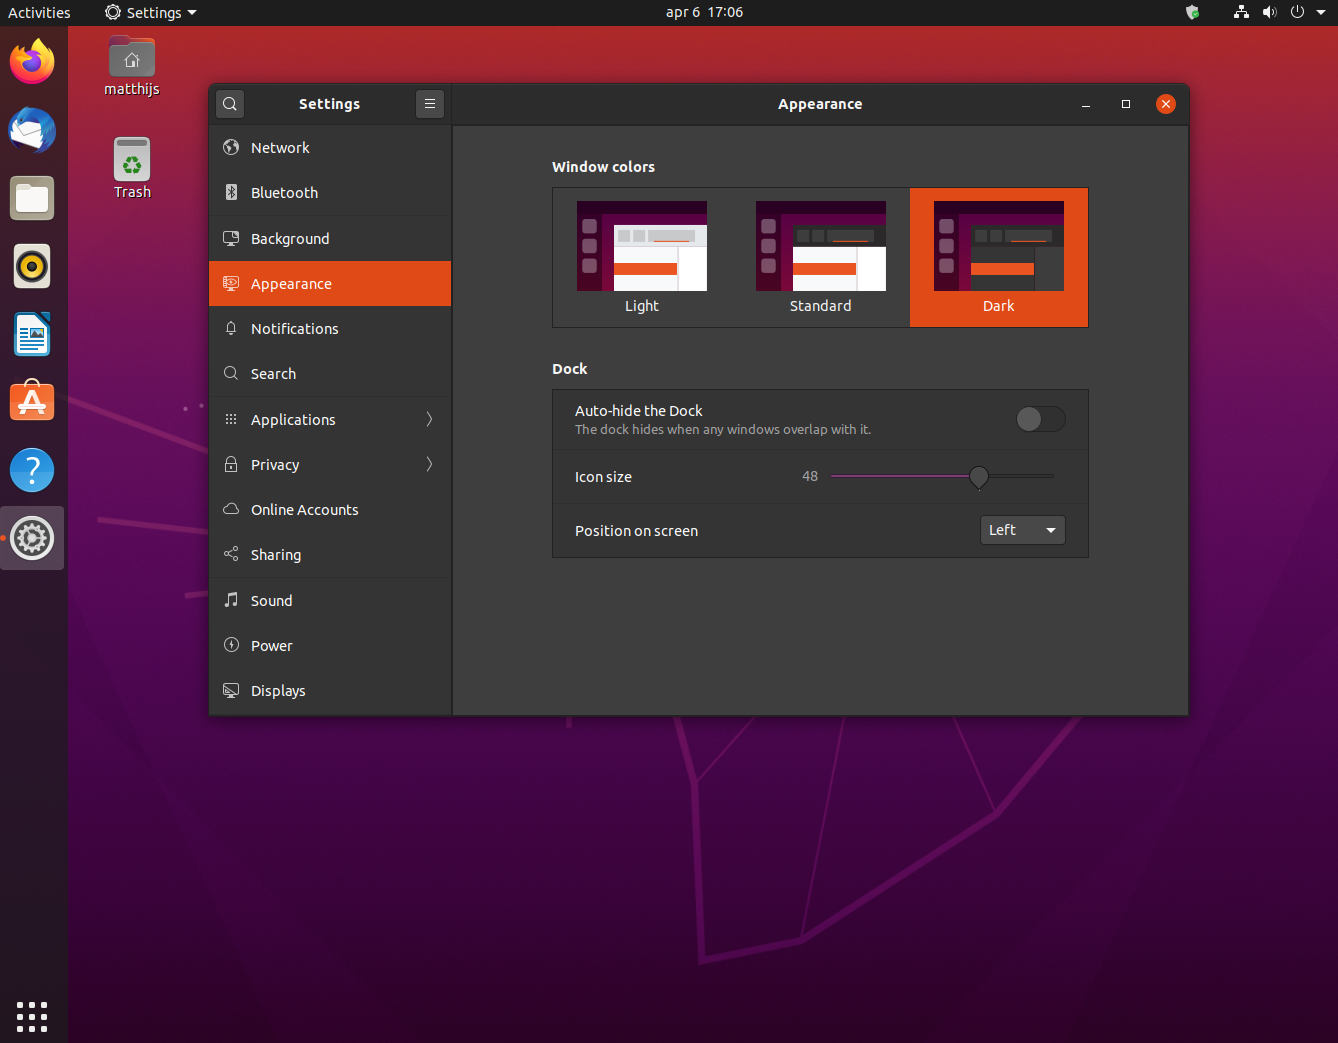The width and height of the screenshot is (1338, 1043).
Task: Click the search icon in Settings header
Action: click(230, 104)
